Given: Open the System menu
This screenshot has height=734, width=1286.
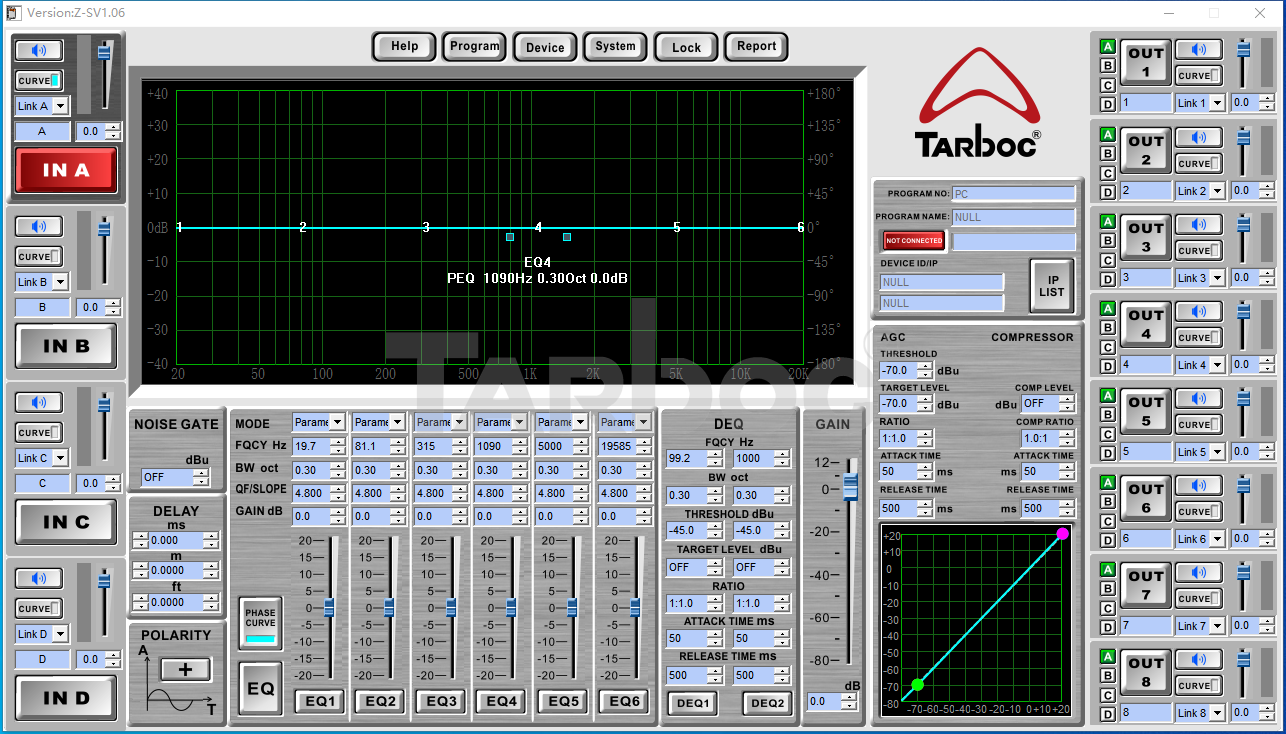Looking at the screenshot, I should (x=615, y=46).
